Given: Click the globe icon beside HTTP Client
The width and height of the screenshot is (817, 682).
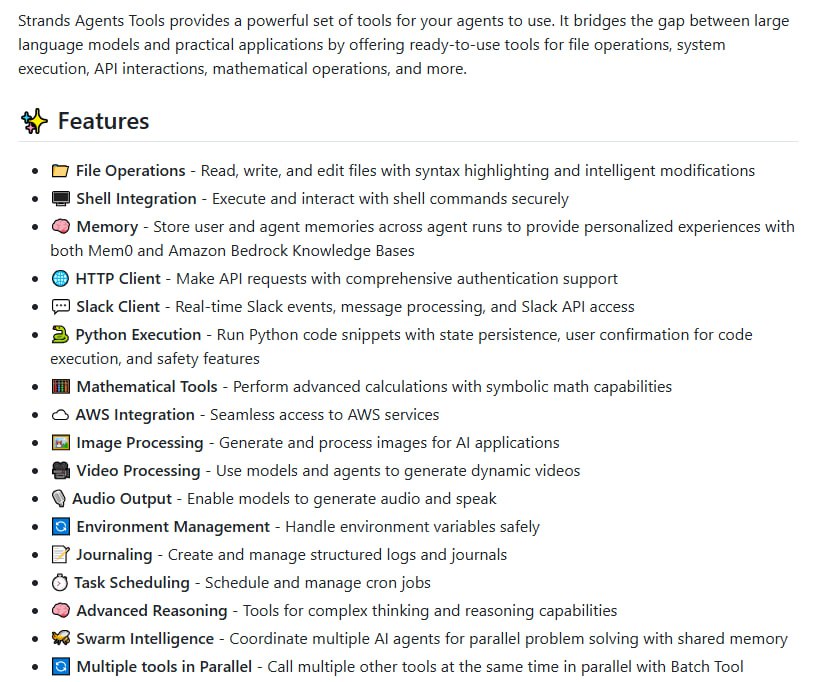Looking at the screenshot, I should (60, 279).
